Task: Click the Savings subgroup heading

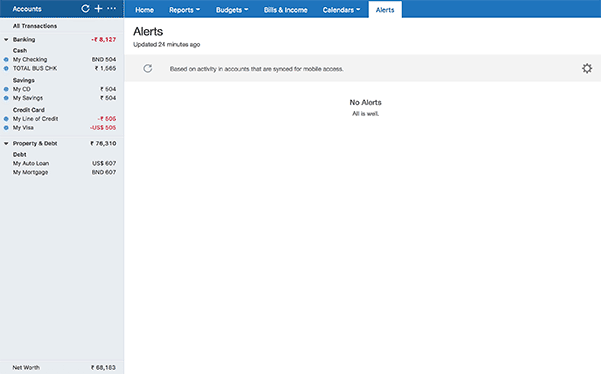Action: coord(24,80)
